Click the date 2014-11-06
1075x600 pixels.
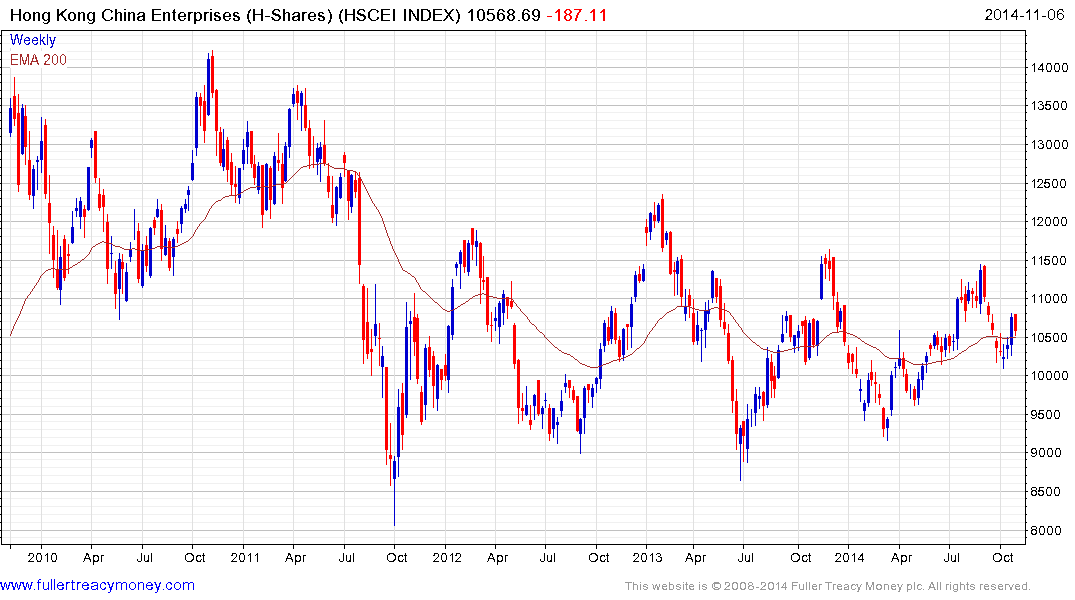click(x=1024, y=15)
